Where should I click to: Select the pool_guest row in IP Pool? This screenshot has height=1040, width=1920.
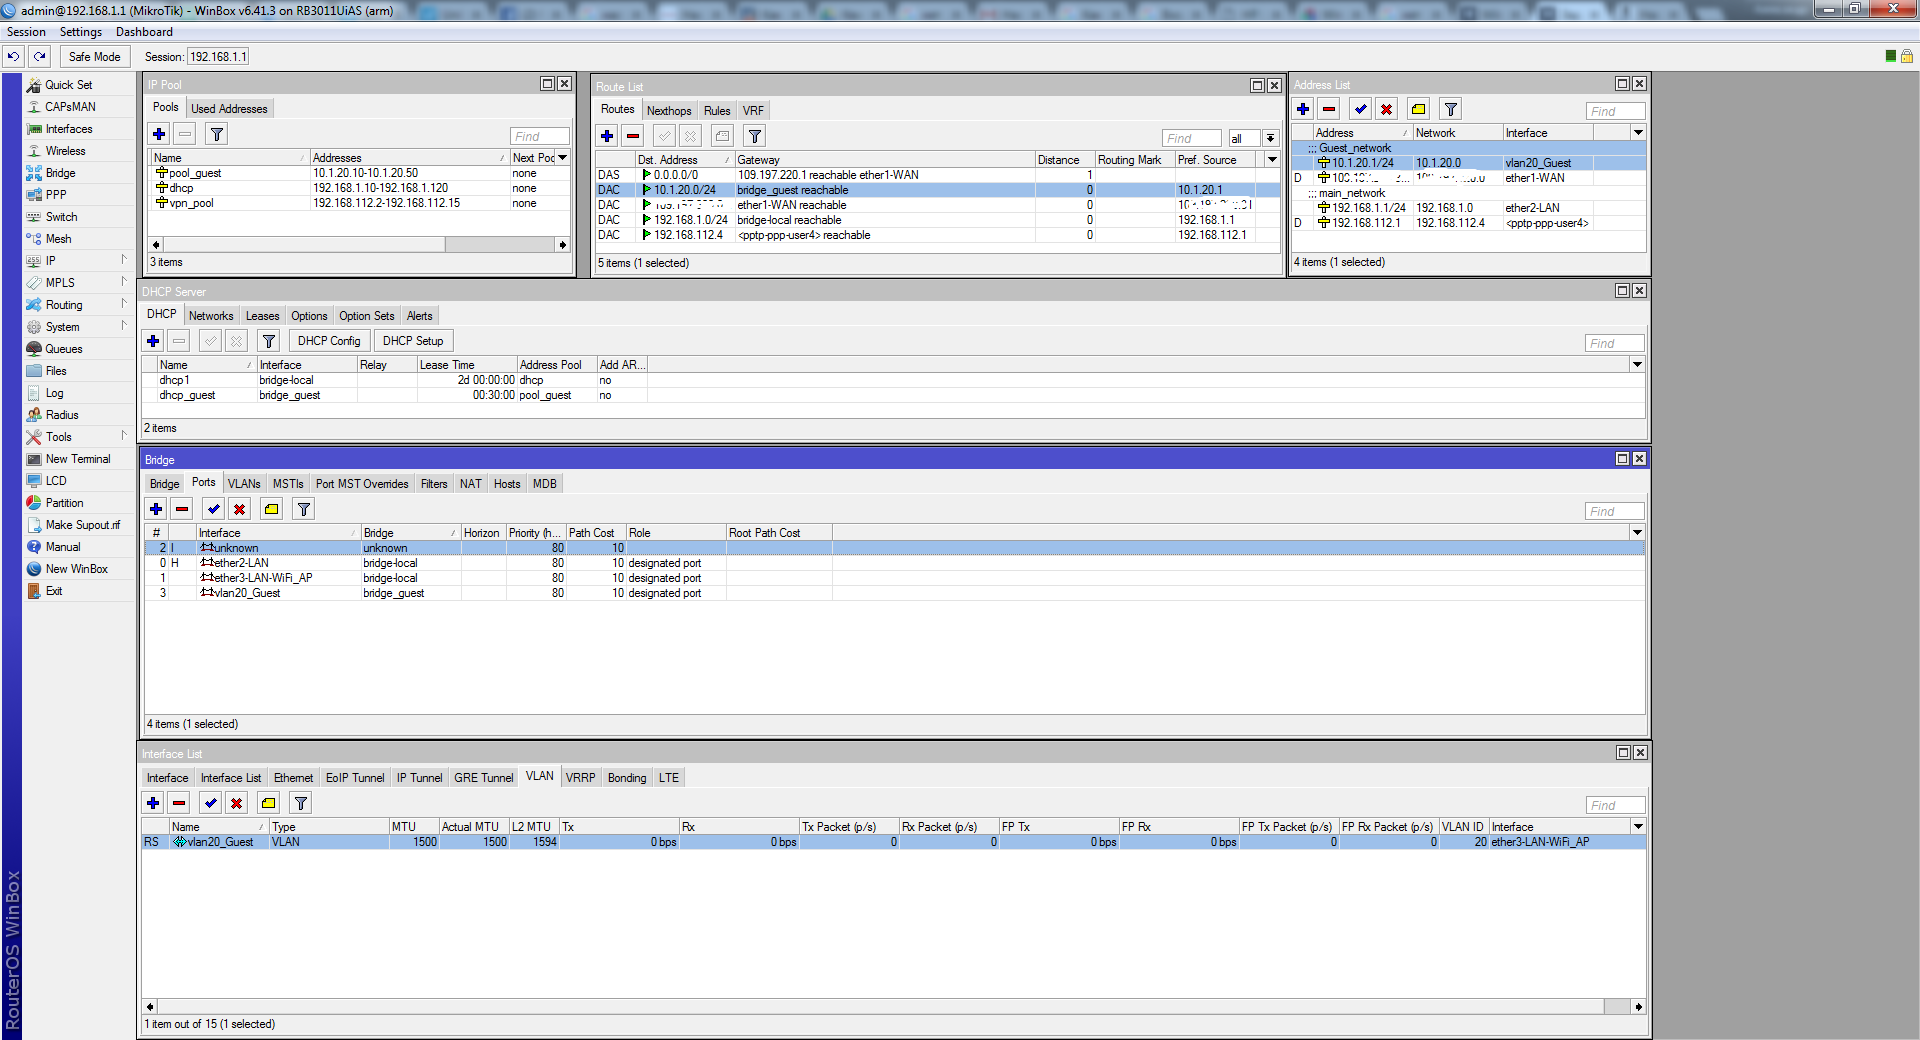[x=360, y=173]
